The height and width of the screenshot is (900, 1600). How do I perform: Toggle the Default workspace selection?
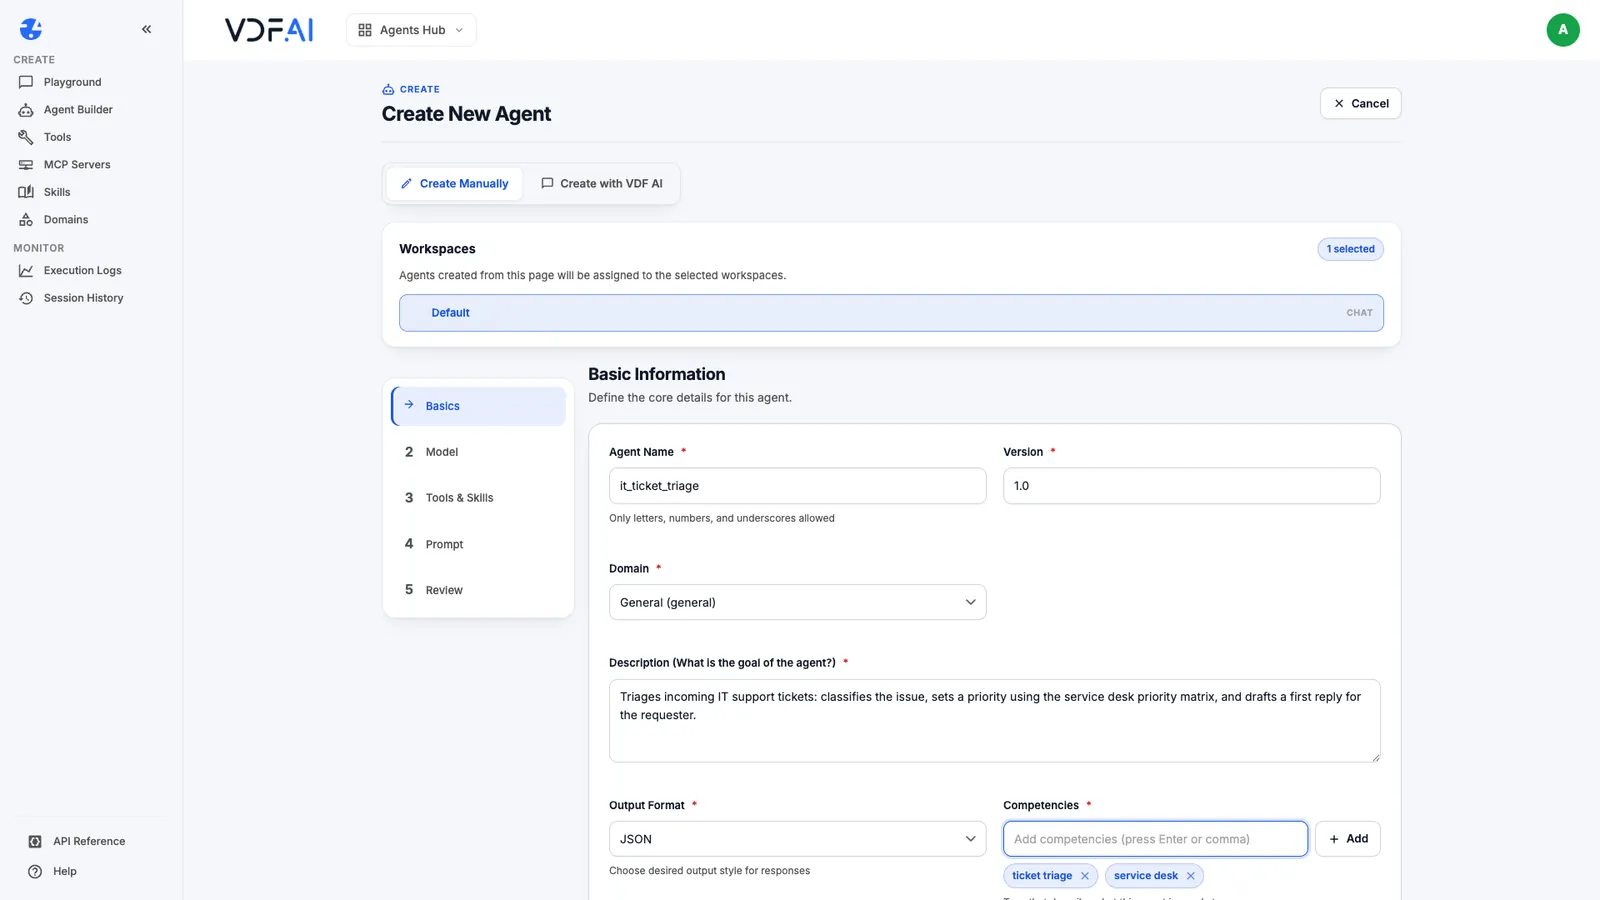tap(891, 313)
